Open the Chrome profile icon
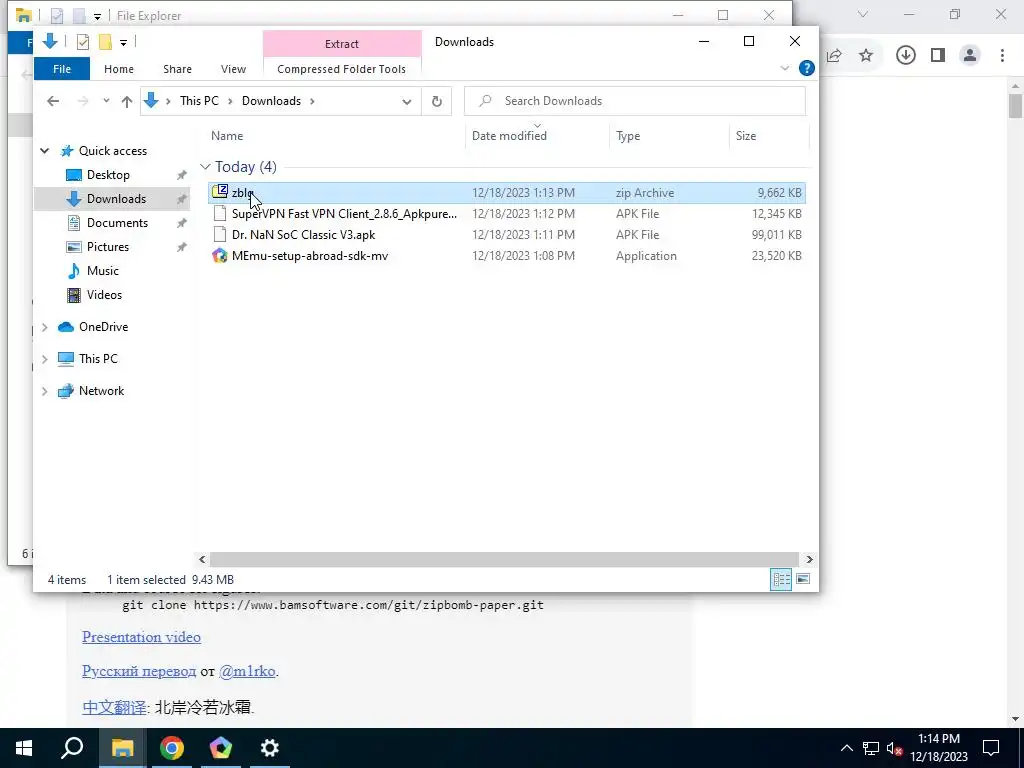Image resolution: width=1024 pixels, height=768 pixels. tap(970, 56)
